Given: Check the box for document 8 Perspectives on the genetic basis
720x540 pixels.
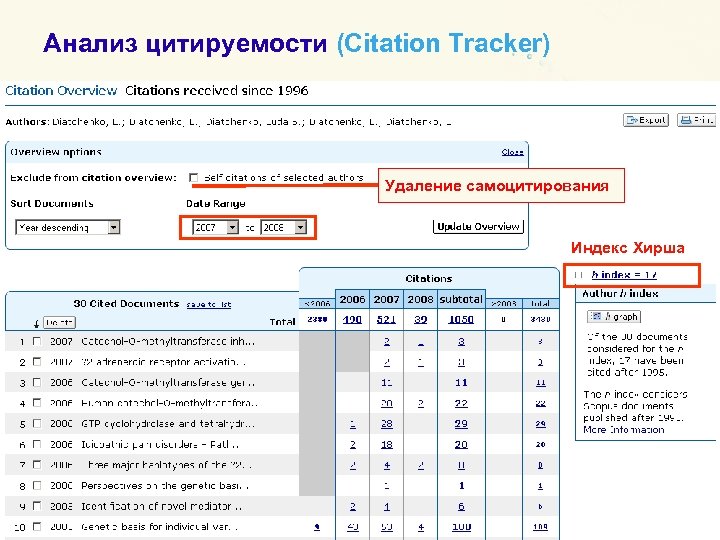Looking at the screenshot, I should click(37, 485).
